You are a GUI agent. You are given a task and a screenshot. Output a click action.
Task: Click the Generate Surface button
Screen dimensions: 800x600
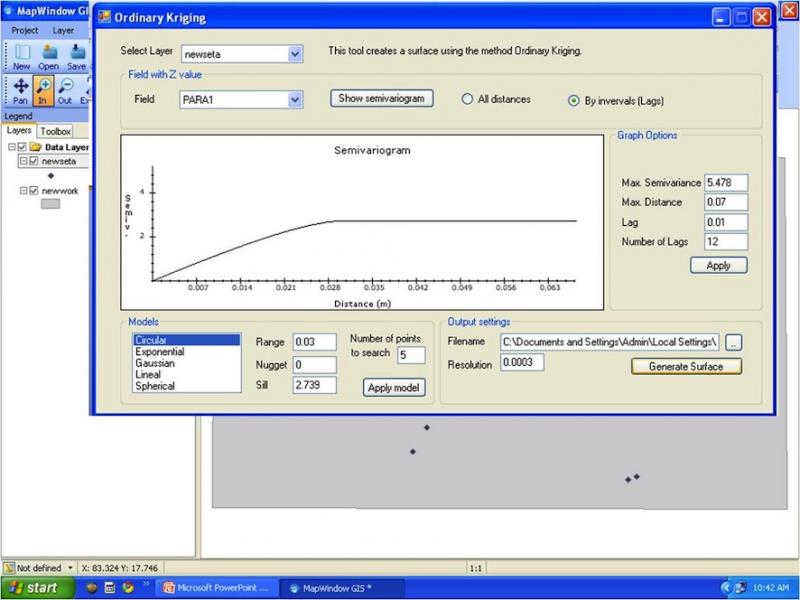(686, 366)
